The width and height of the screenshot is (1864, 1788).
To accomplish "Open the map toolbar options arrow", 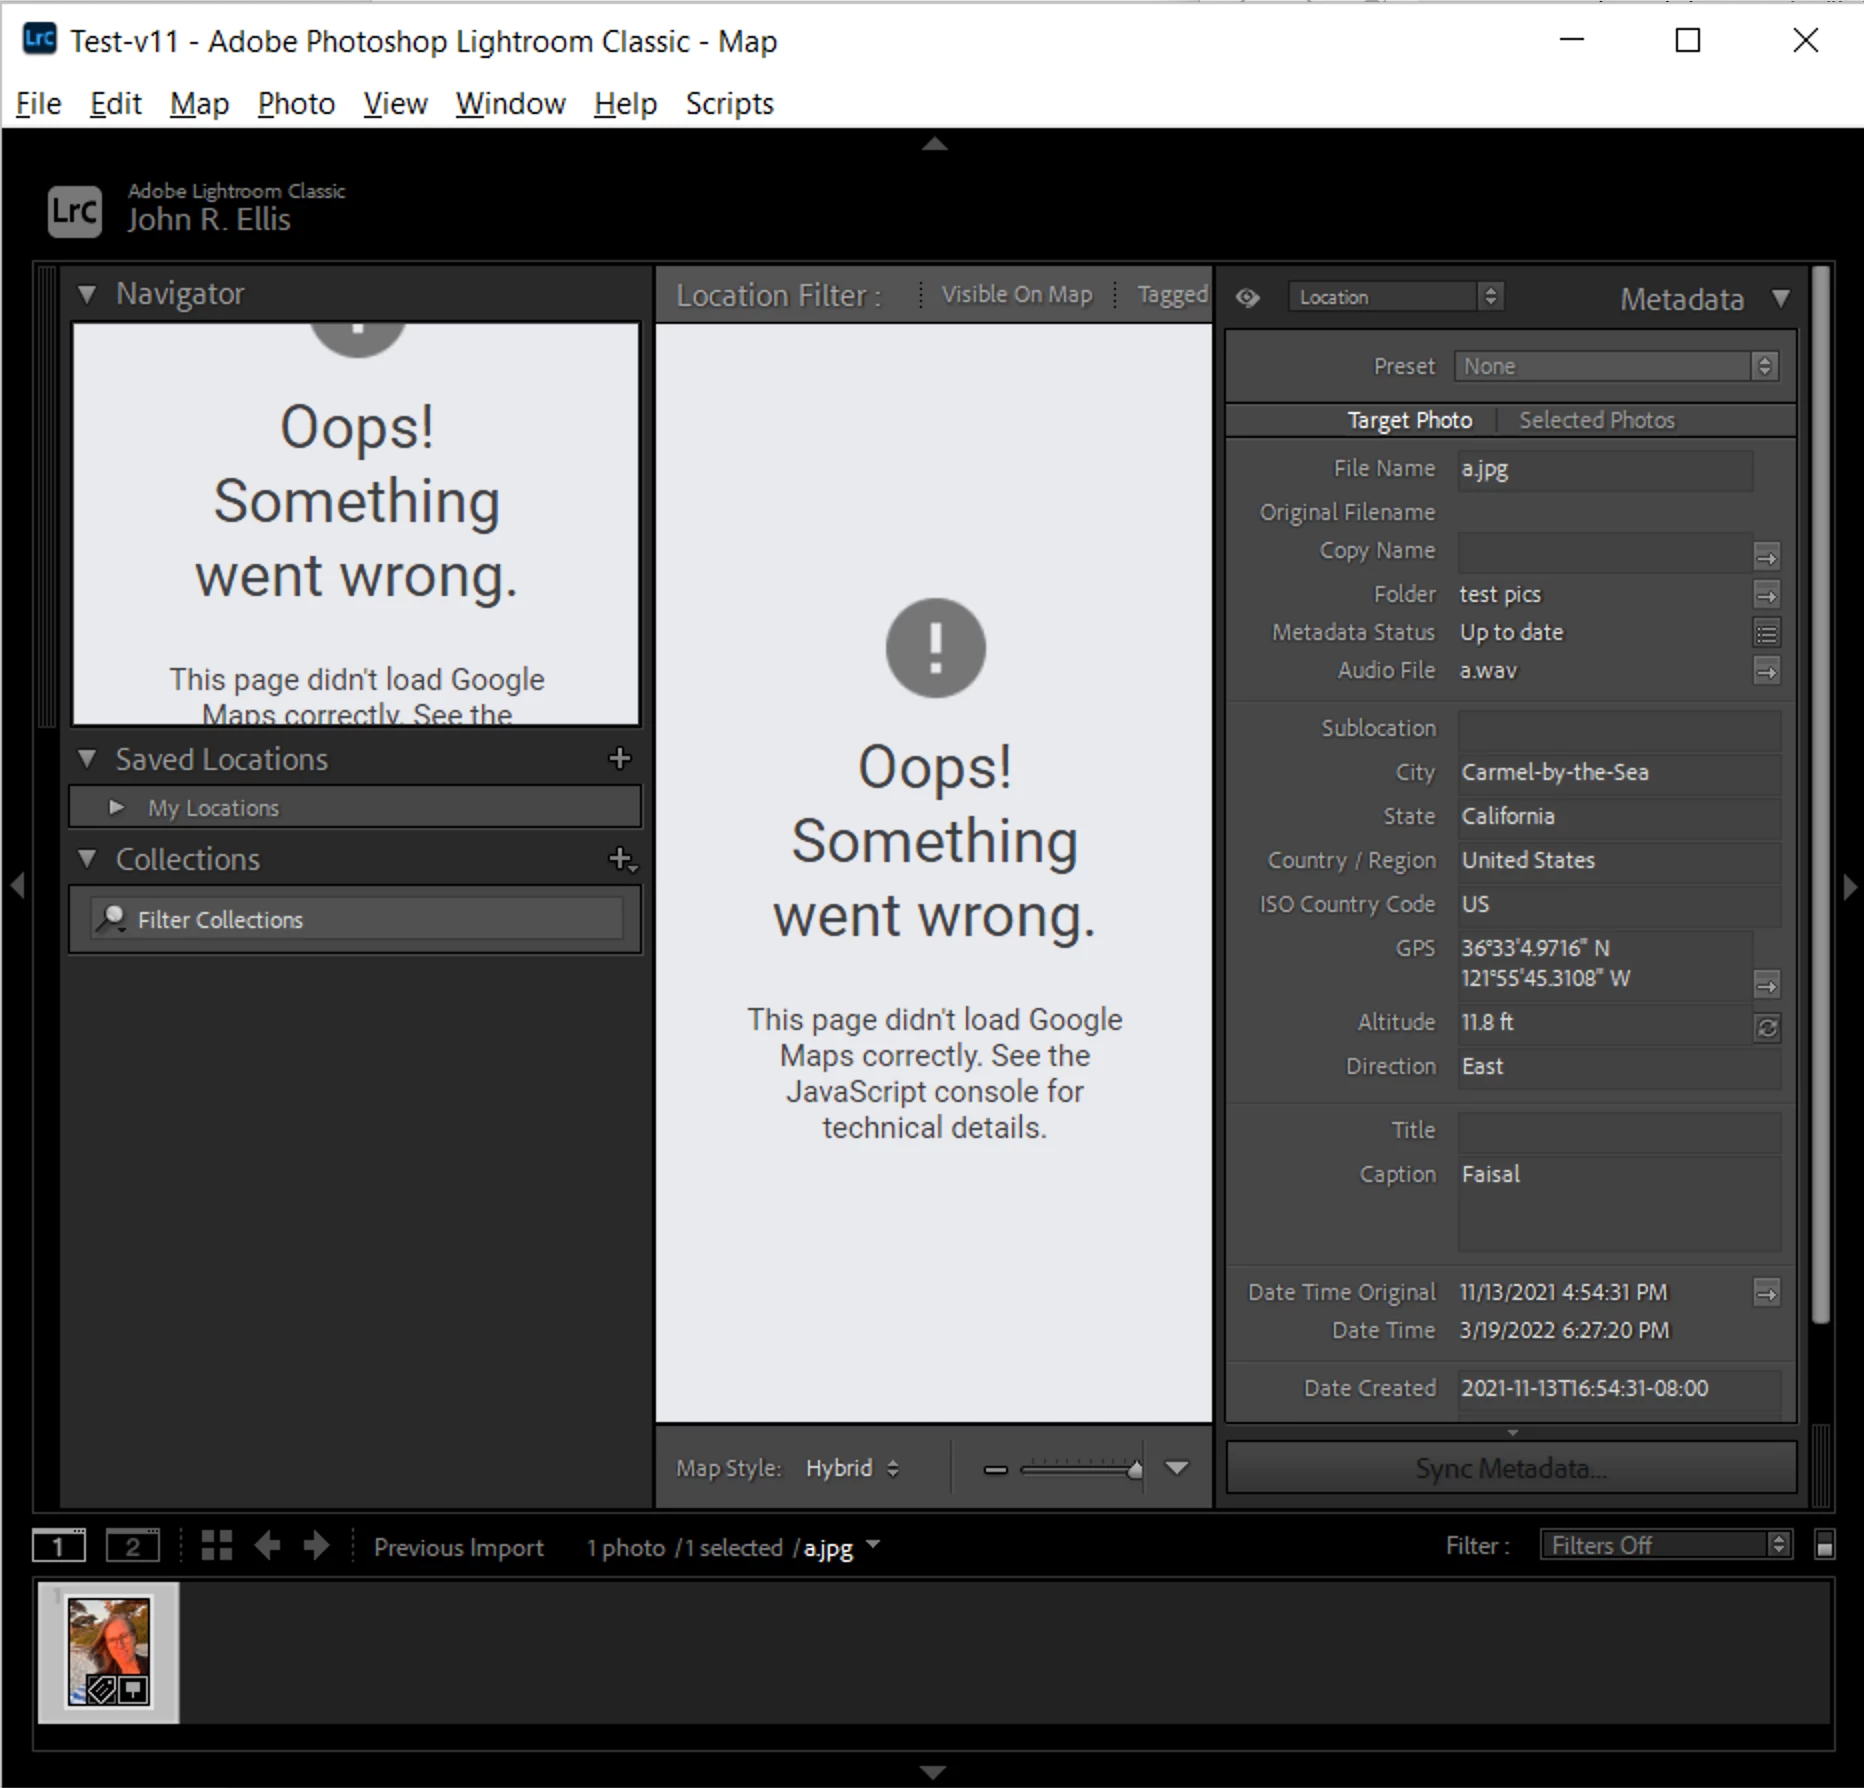I will click(x=1177, y=1468).
